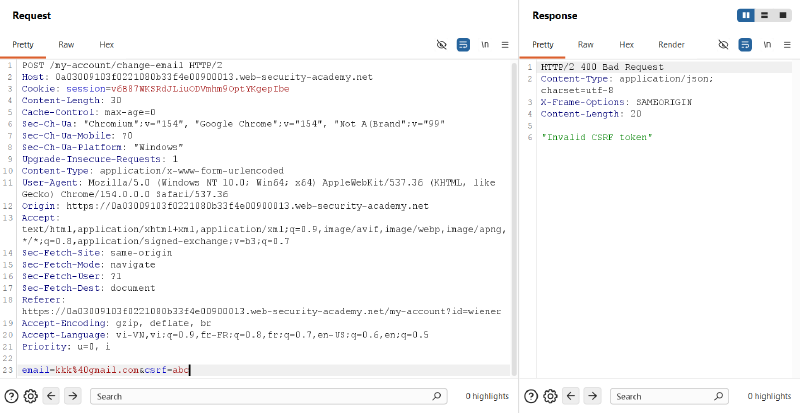Click the Response 0 highlights label

coord(769,396)
